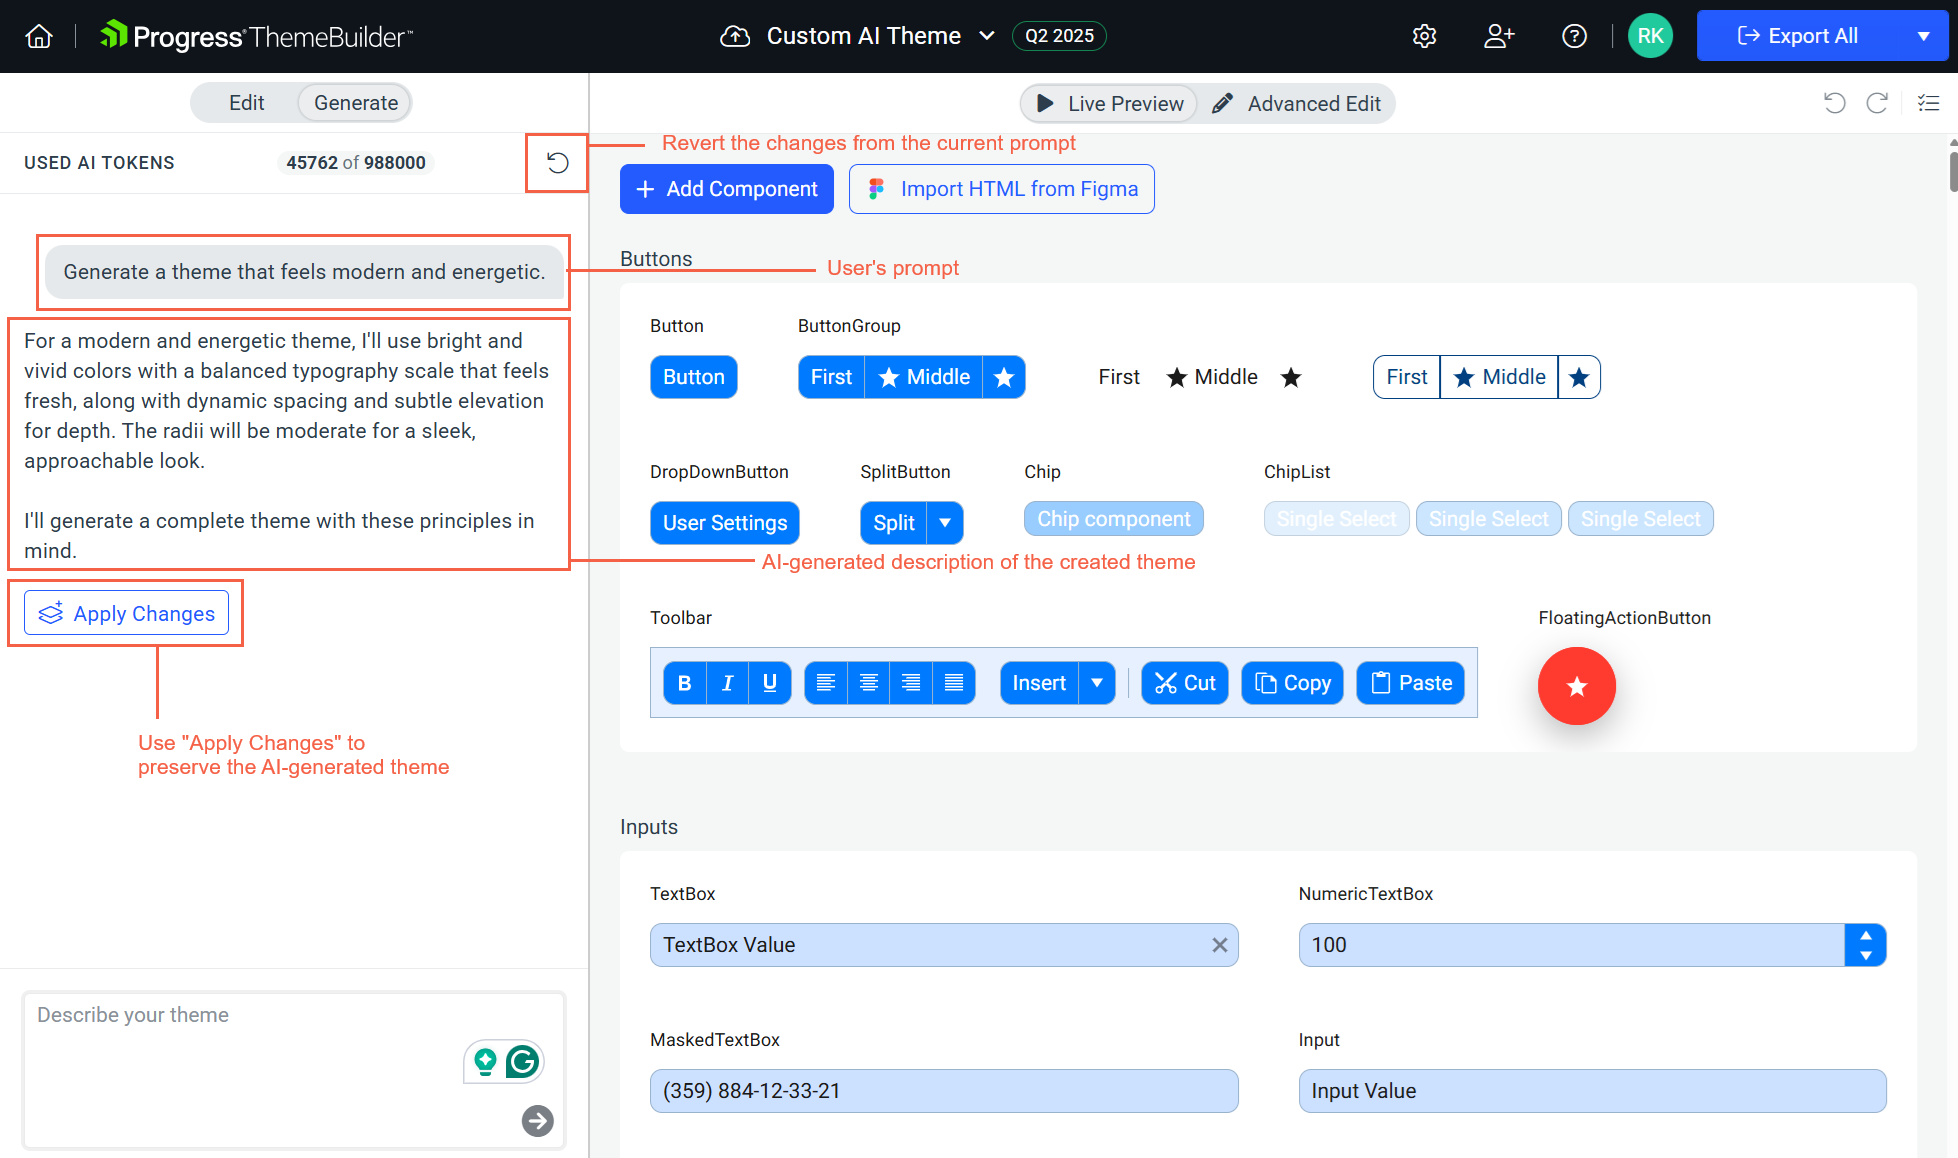Image resolution: width=1958 pixels, height=1158 pixels.
Task: Open the Custom AI Theme project dropdown
Action: tap(987, 36)
